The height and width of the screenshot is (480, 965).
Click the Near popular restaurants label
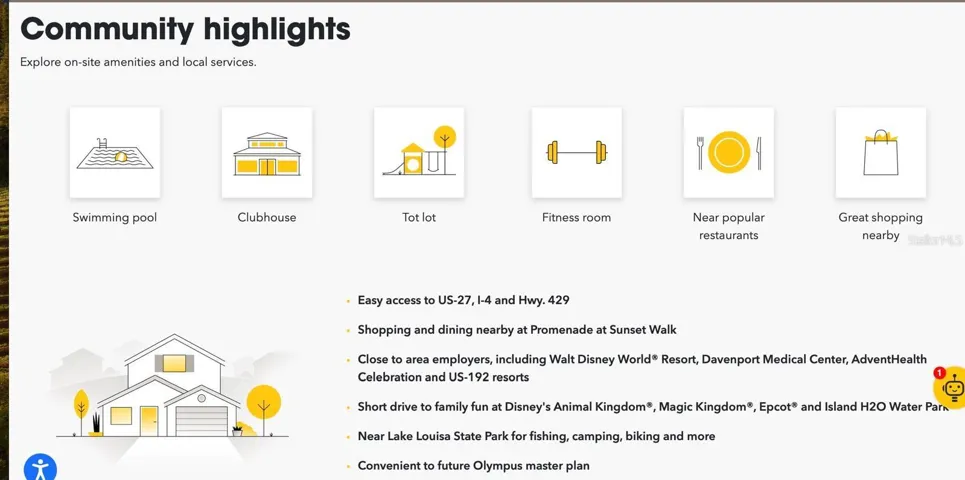[728, 226]
